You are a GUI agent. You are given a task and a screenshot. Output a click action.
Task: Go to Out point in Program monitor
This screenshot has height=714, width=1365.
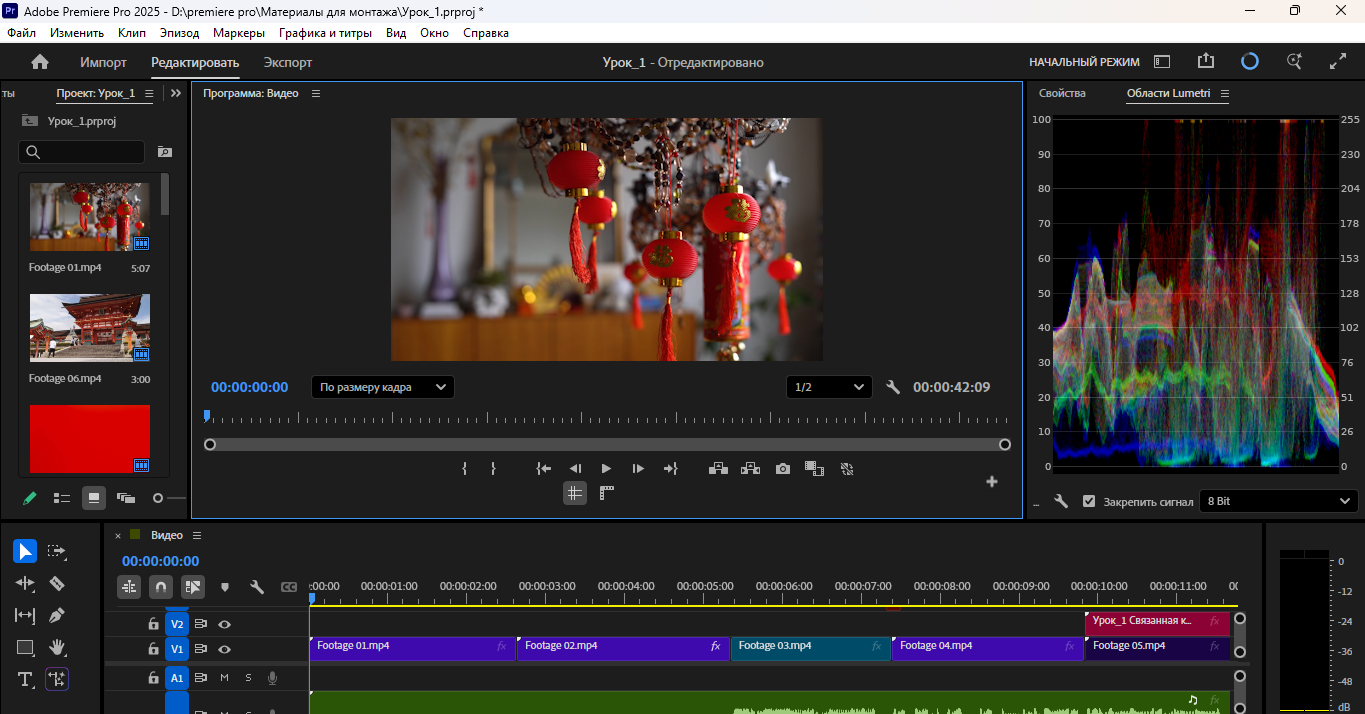[670, 468]
